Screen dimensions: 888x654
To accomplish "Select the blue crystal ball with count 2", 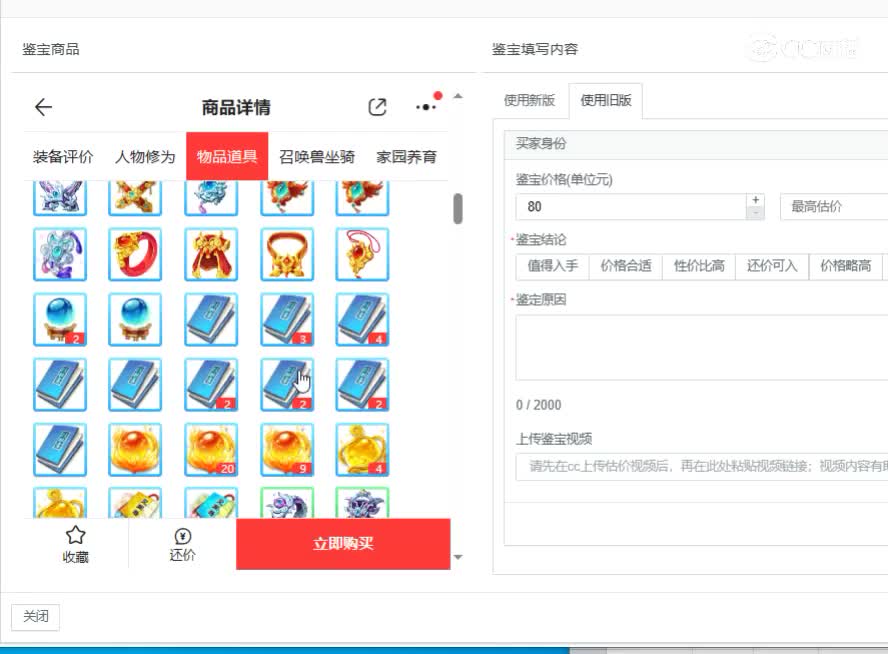I will point(60,319).
